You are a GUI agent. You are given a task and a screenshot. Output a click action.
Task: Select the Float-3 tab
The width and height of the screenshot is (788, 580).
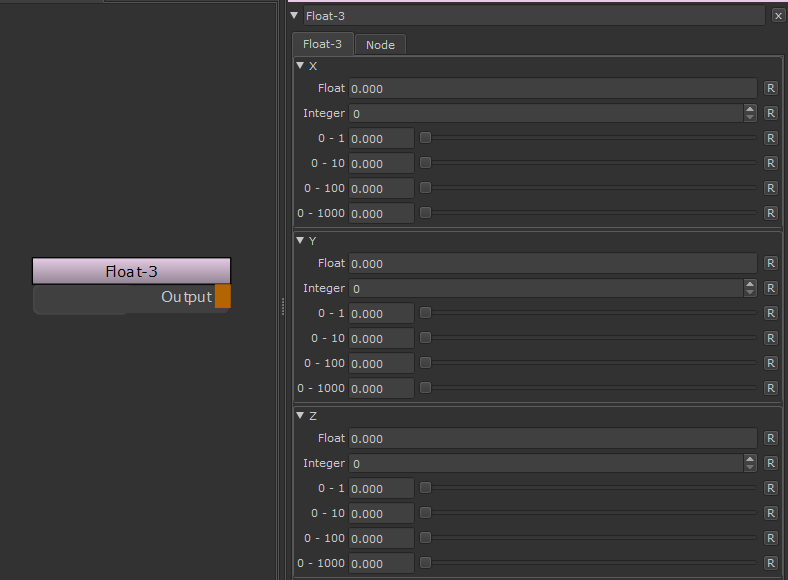click(x=322, y=44)
